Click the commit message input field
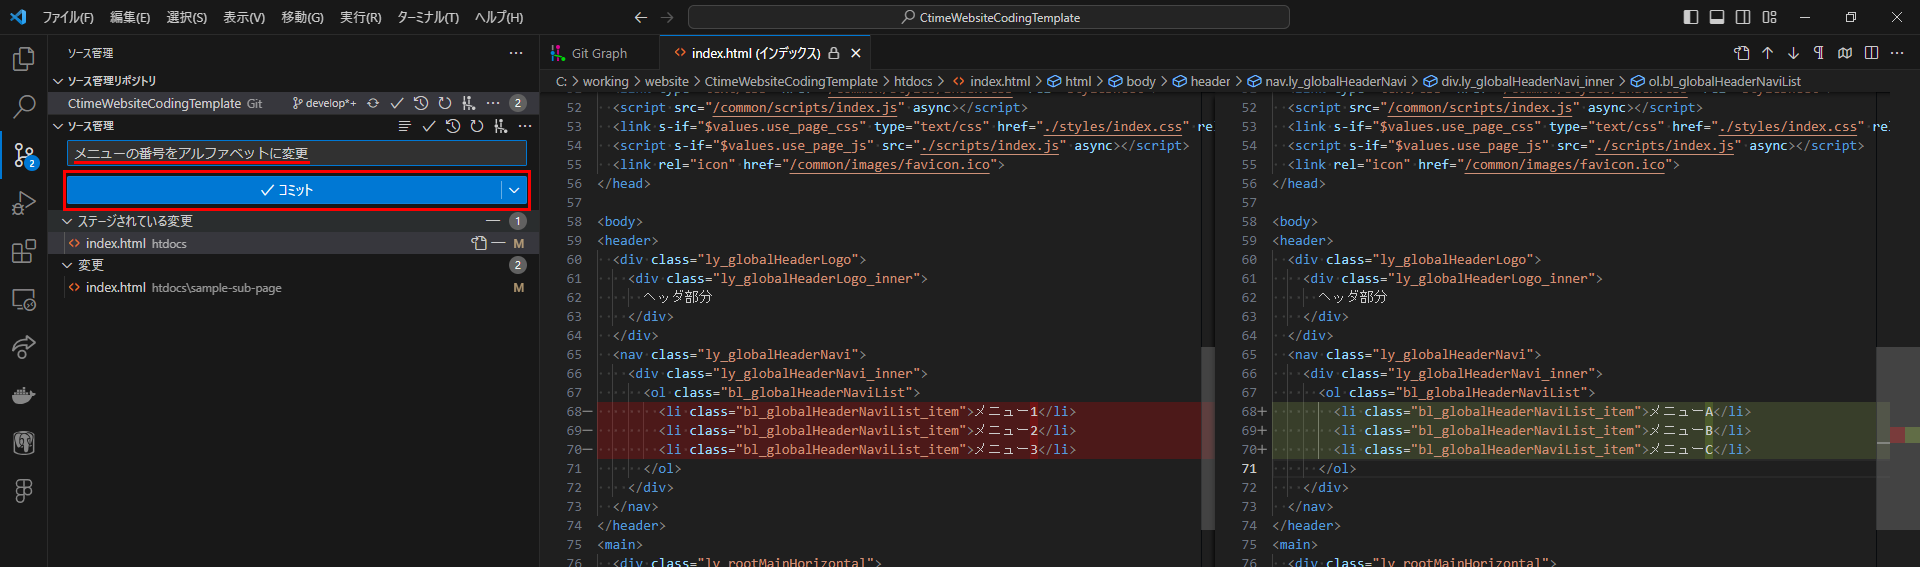The height and width of the screenshot is (567, 1920). pyautogui.click(x=296, y=153)
